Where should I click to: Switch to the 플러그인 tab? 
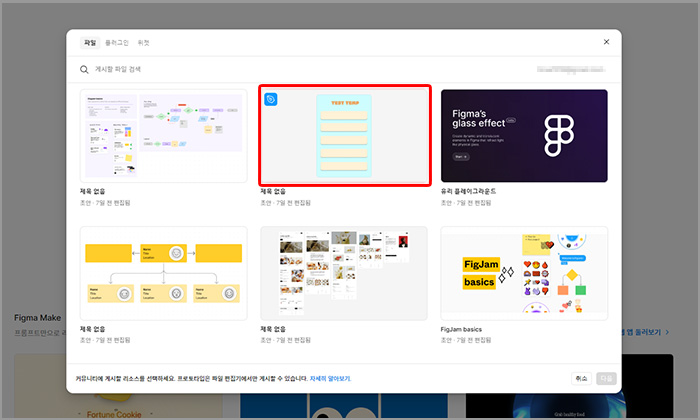tap(117, 43)
